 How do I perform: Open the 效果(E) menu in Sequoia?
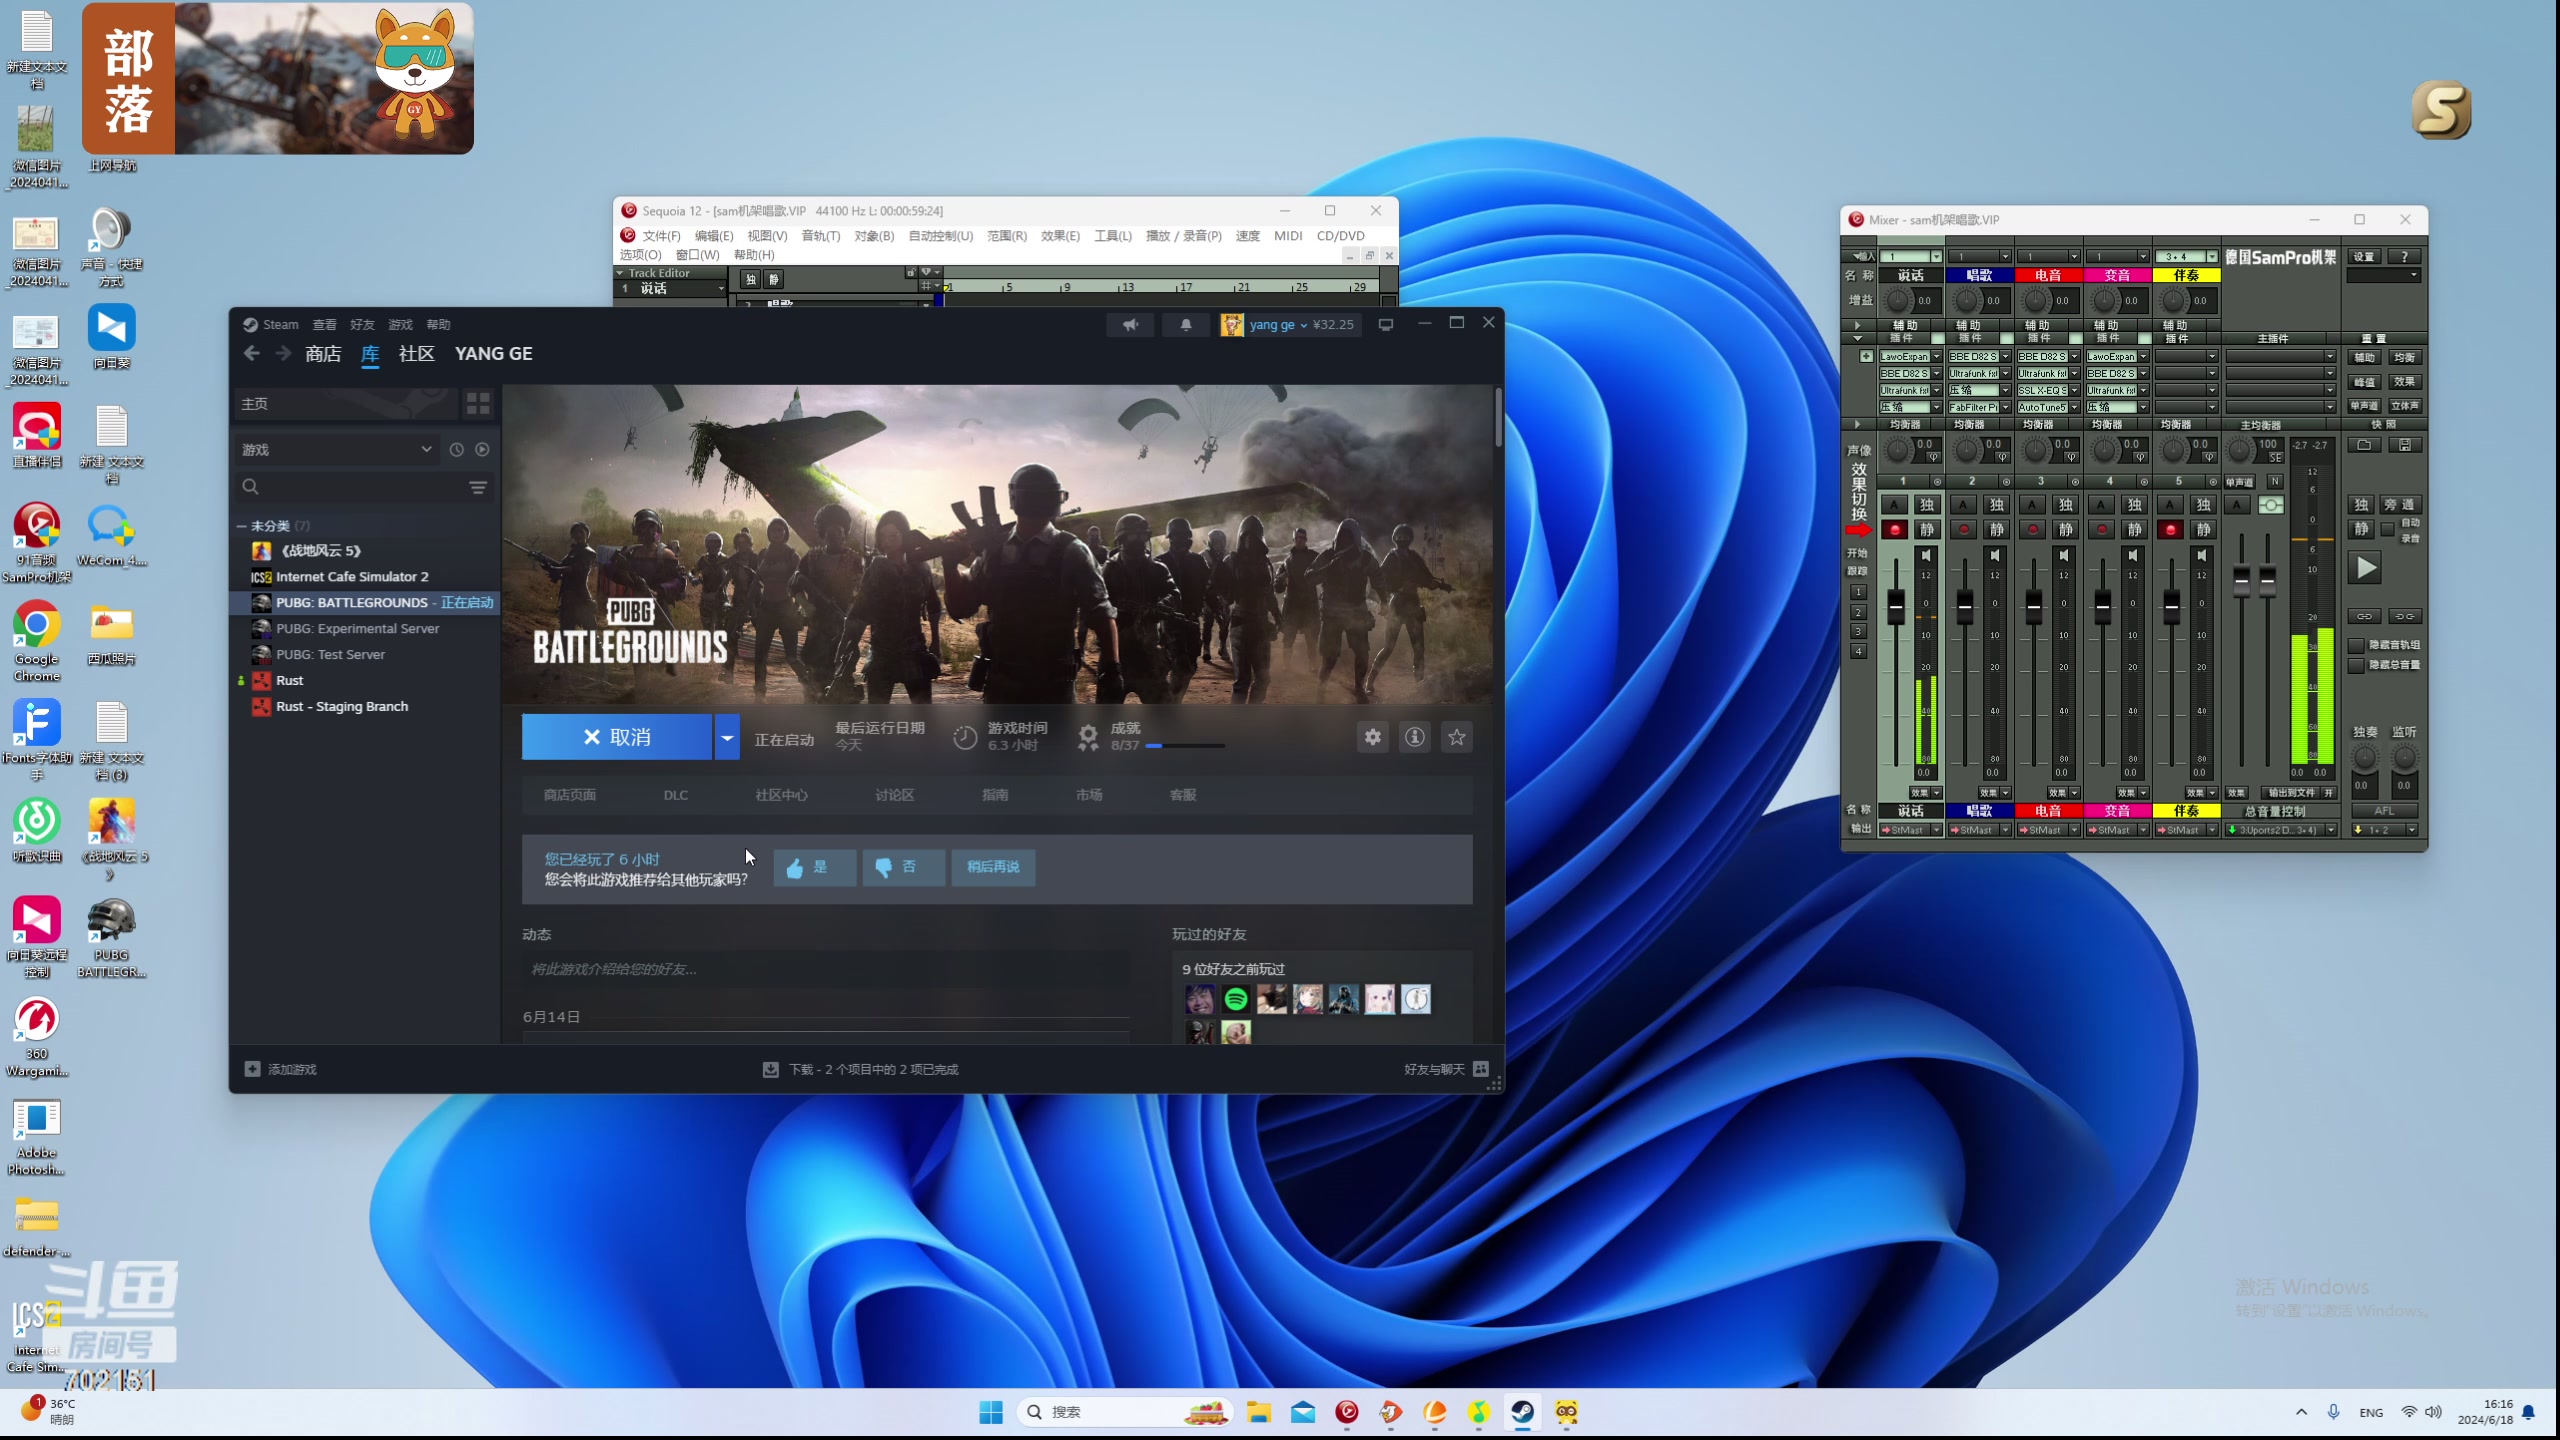pyautogui.click(x=1059, y=236)
